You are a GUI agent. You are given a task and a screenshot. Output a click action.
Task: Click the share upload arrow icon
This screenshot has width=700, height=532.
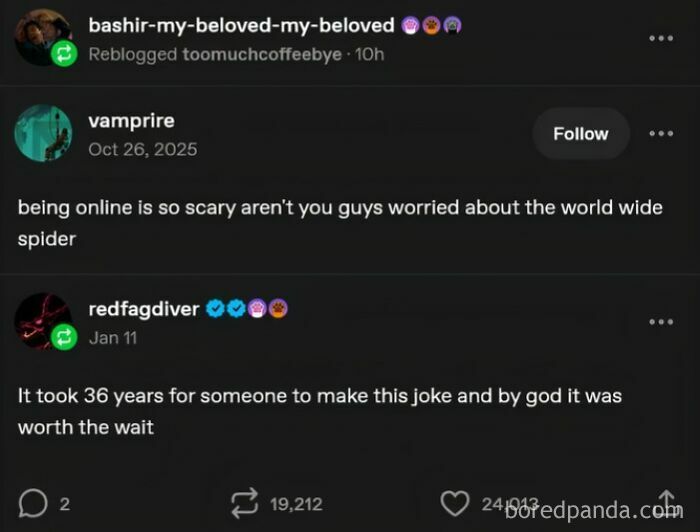[x=667, y=502]
